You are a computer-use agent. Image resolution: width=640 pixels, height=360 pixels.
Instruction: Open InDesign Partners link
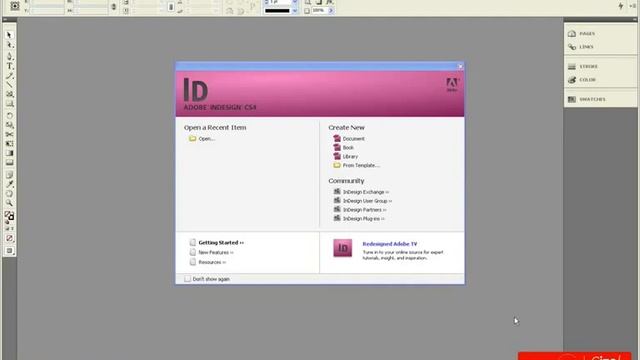tap(360, 210)
